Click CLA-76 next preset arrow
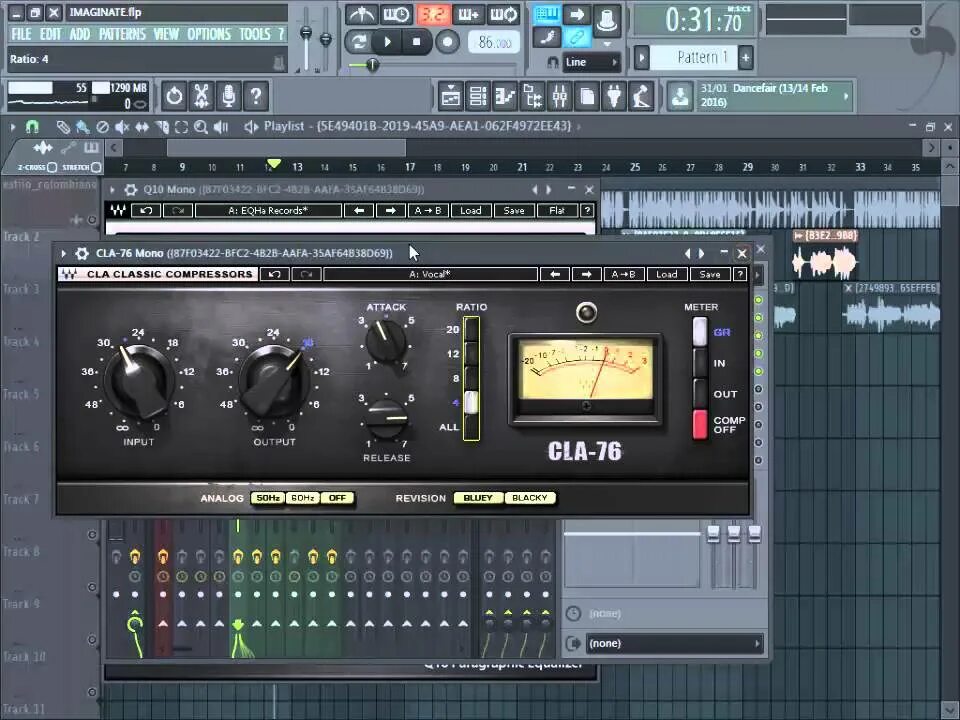The width and height of the screenshot is (960, 720). pos(587,274)
